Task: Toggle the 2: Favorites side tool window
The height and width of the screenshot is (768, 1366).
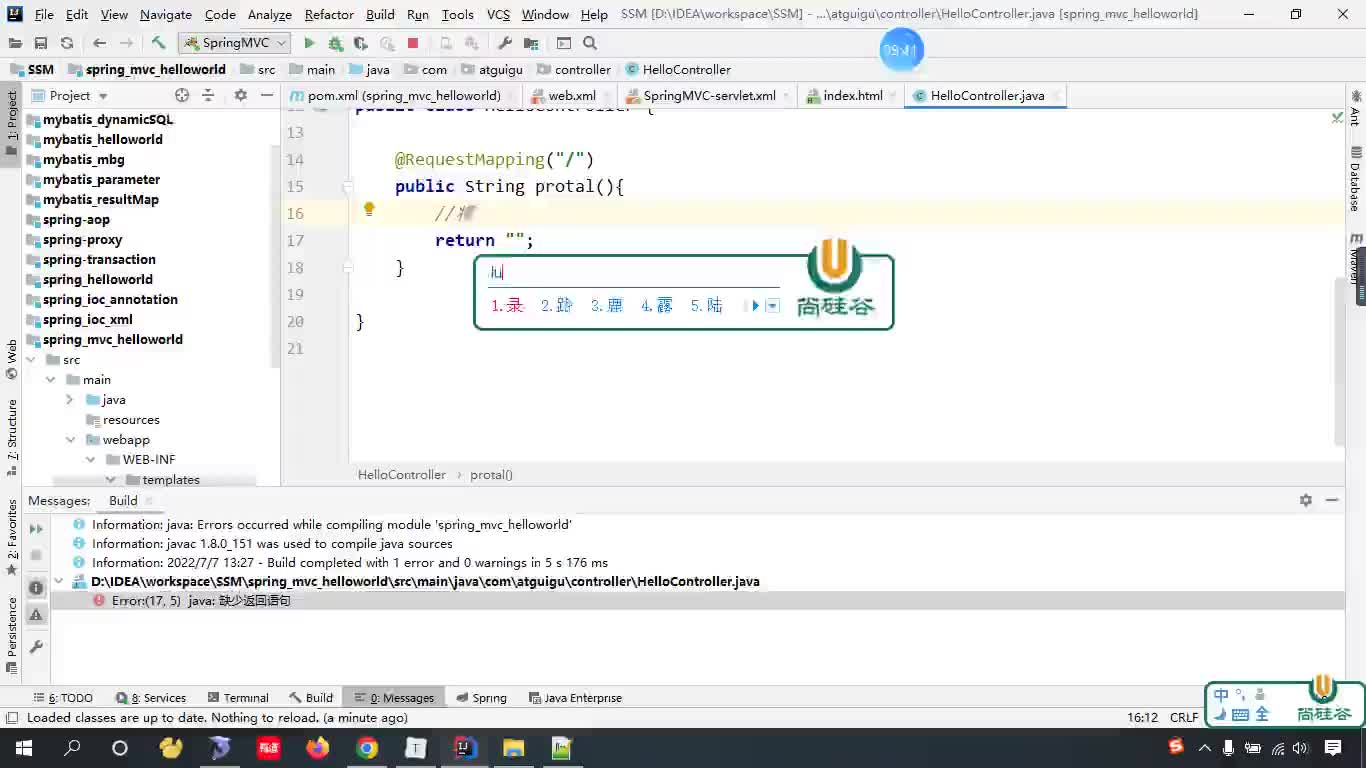Action: pos(11,538)
